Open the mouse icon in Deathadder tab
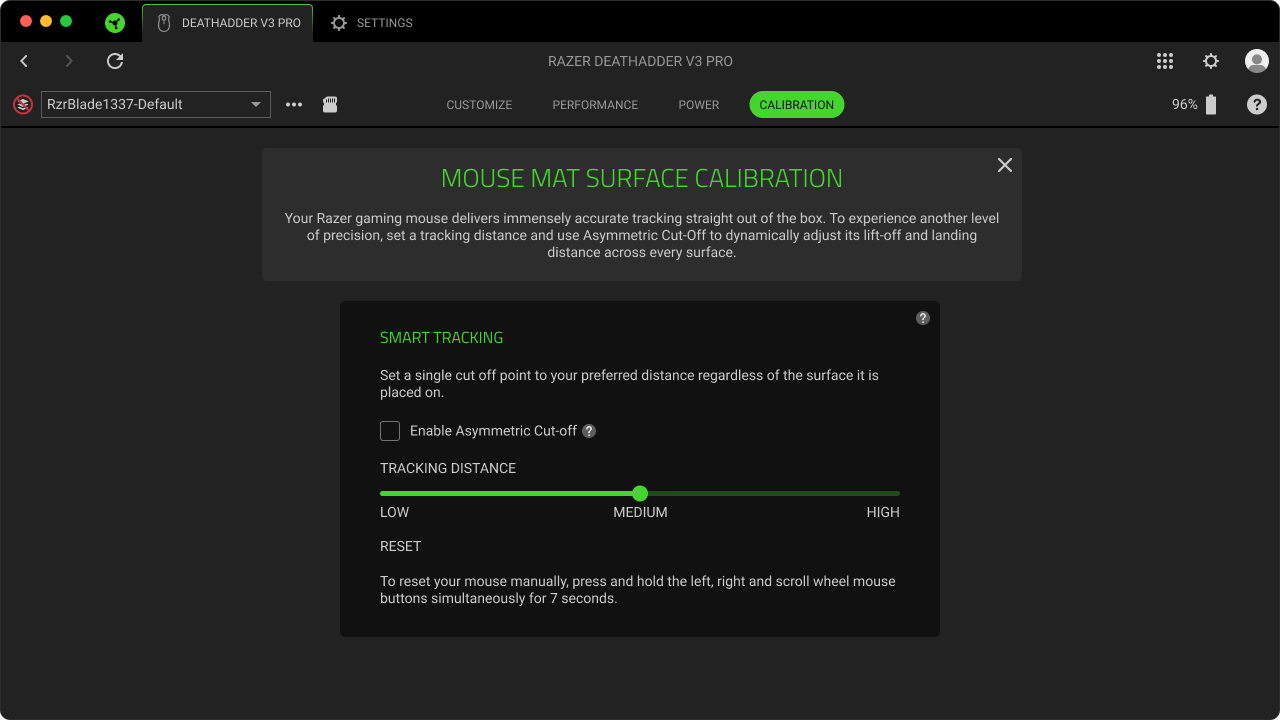Viewport: 1280px width, 720px height. click(164, 22)
